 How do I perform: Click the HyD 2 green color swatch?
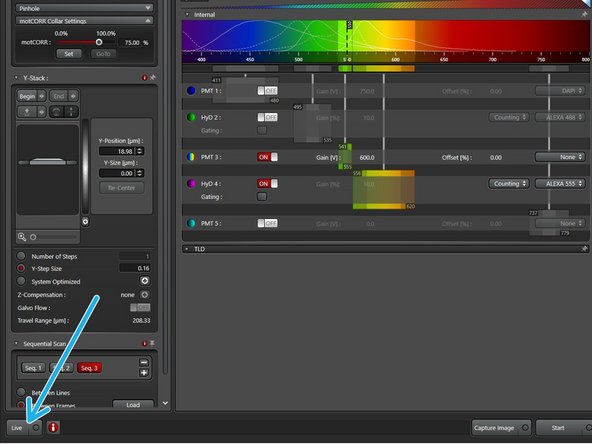[191, 117]
